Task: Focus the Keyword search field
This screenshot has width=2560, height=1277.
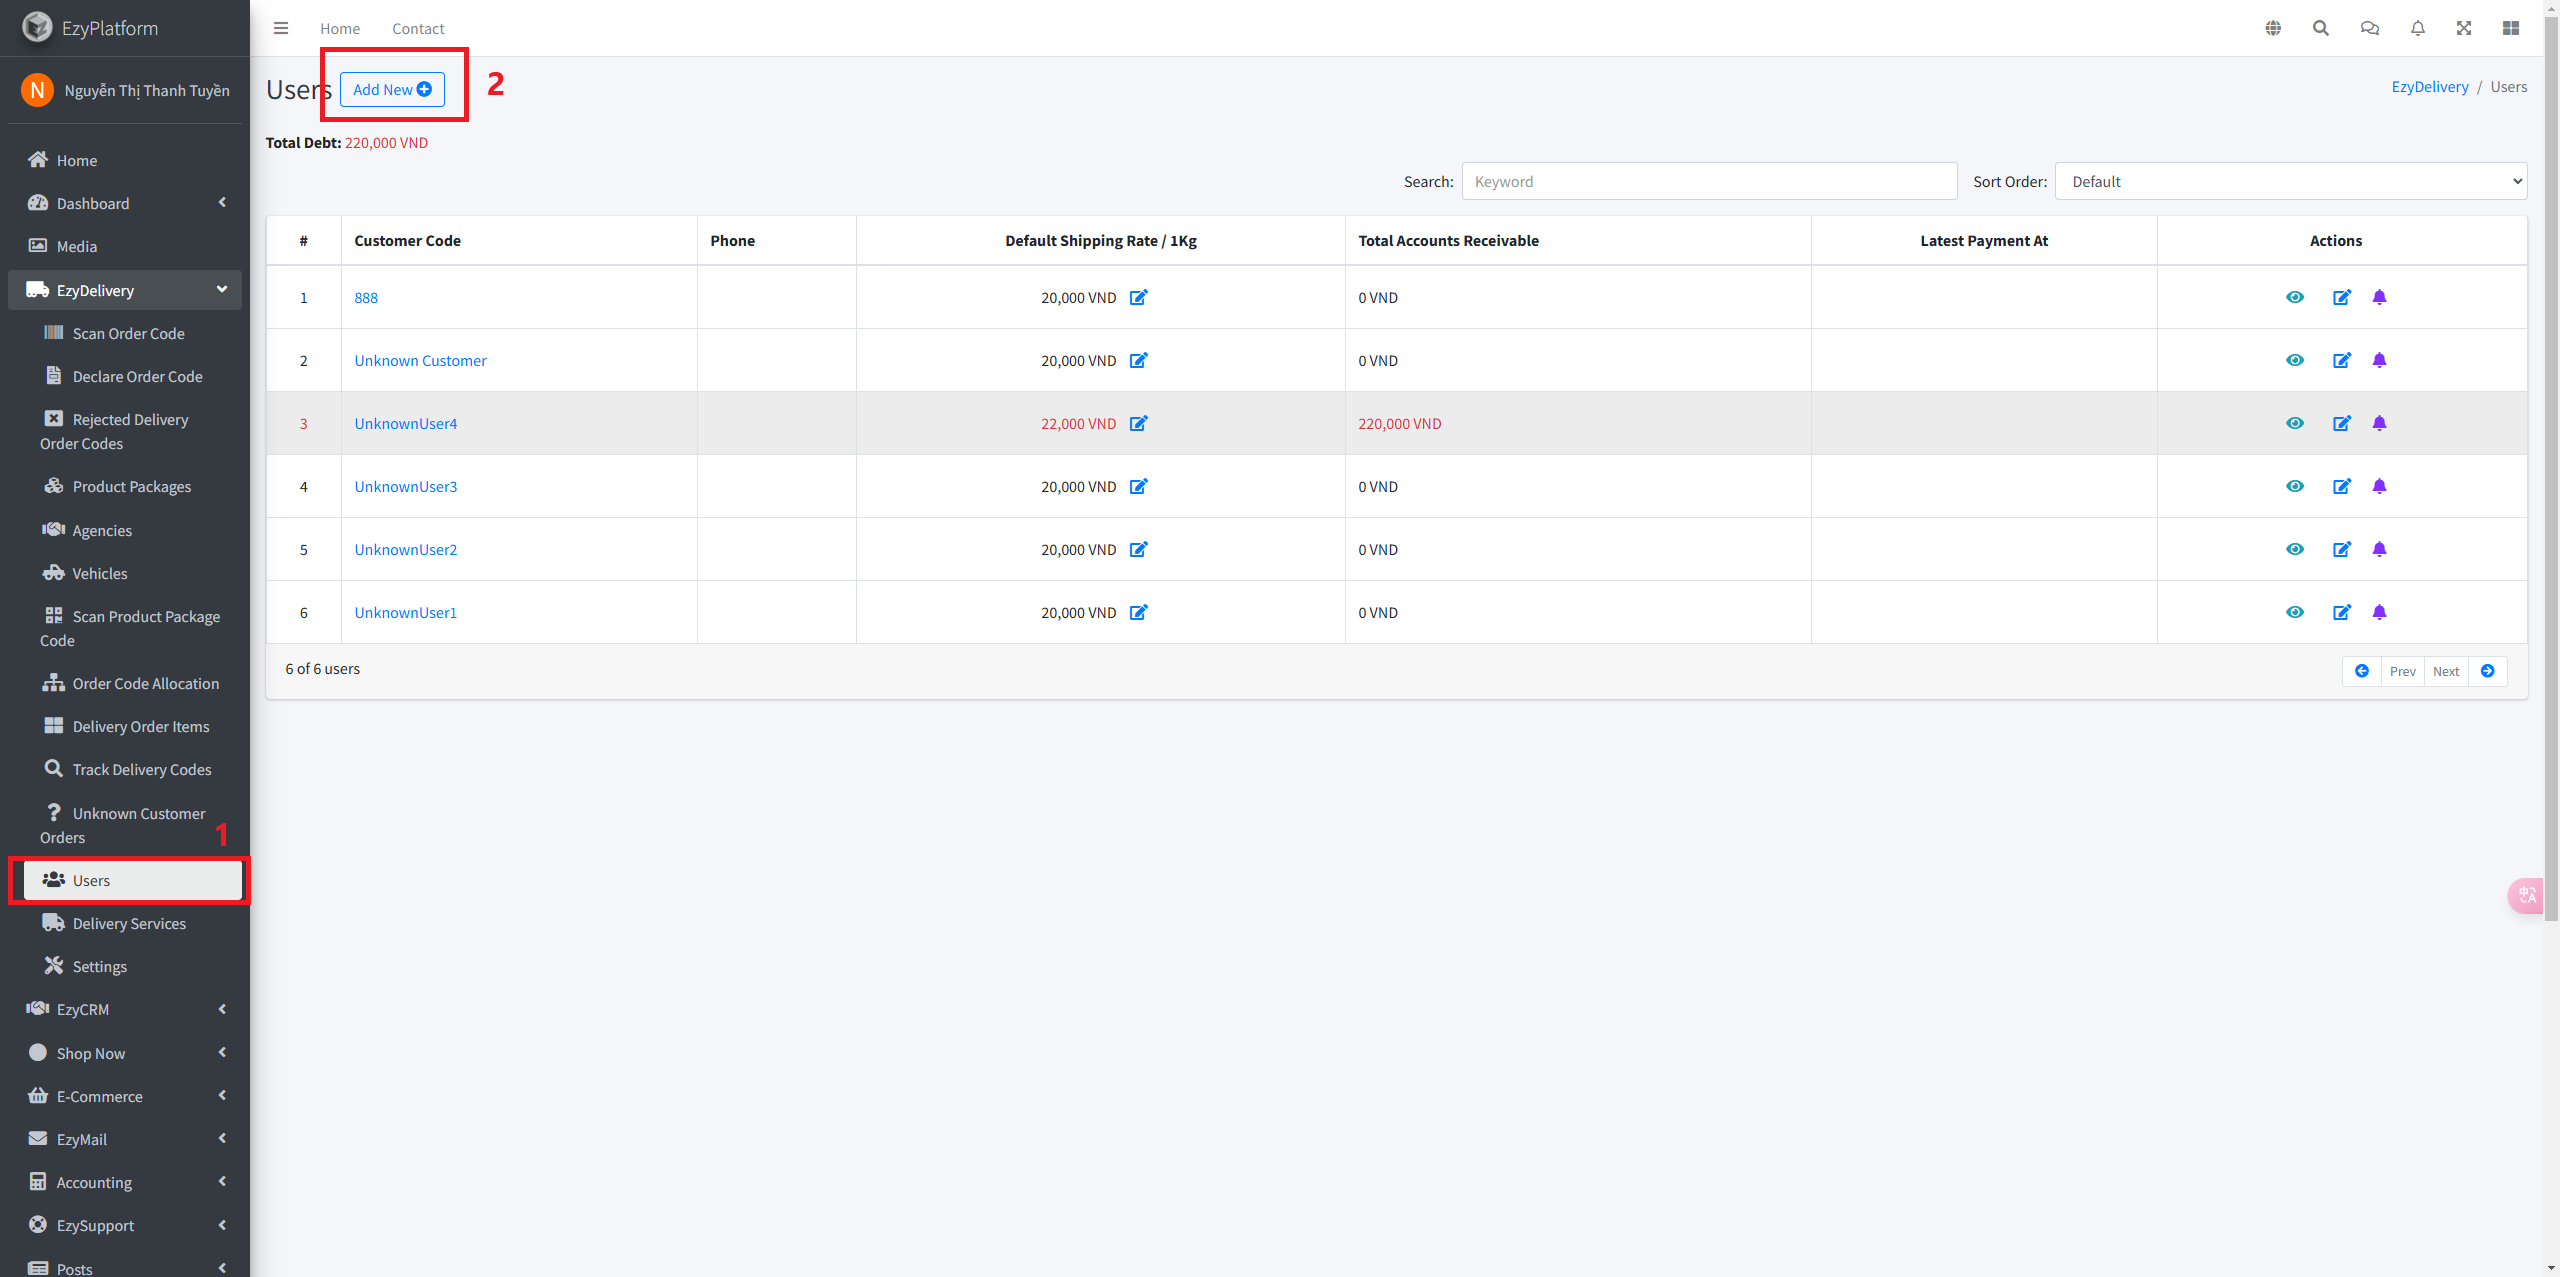Action: (x=1709, y=181)
